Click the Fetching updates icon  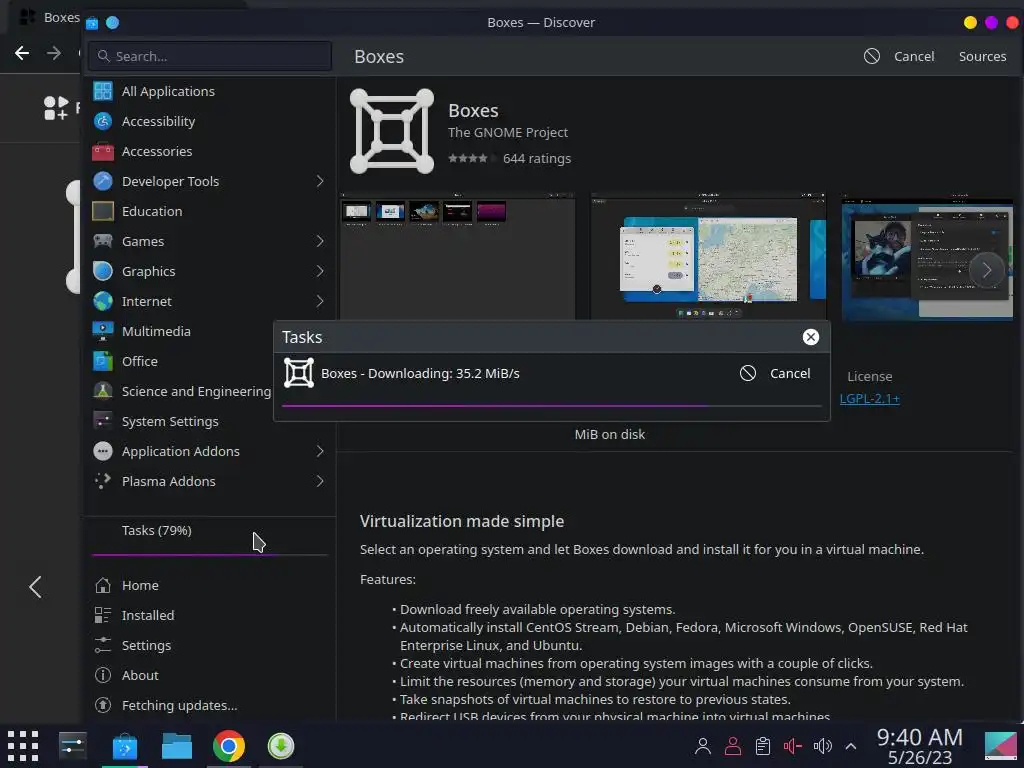click(x=103, y=705)
